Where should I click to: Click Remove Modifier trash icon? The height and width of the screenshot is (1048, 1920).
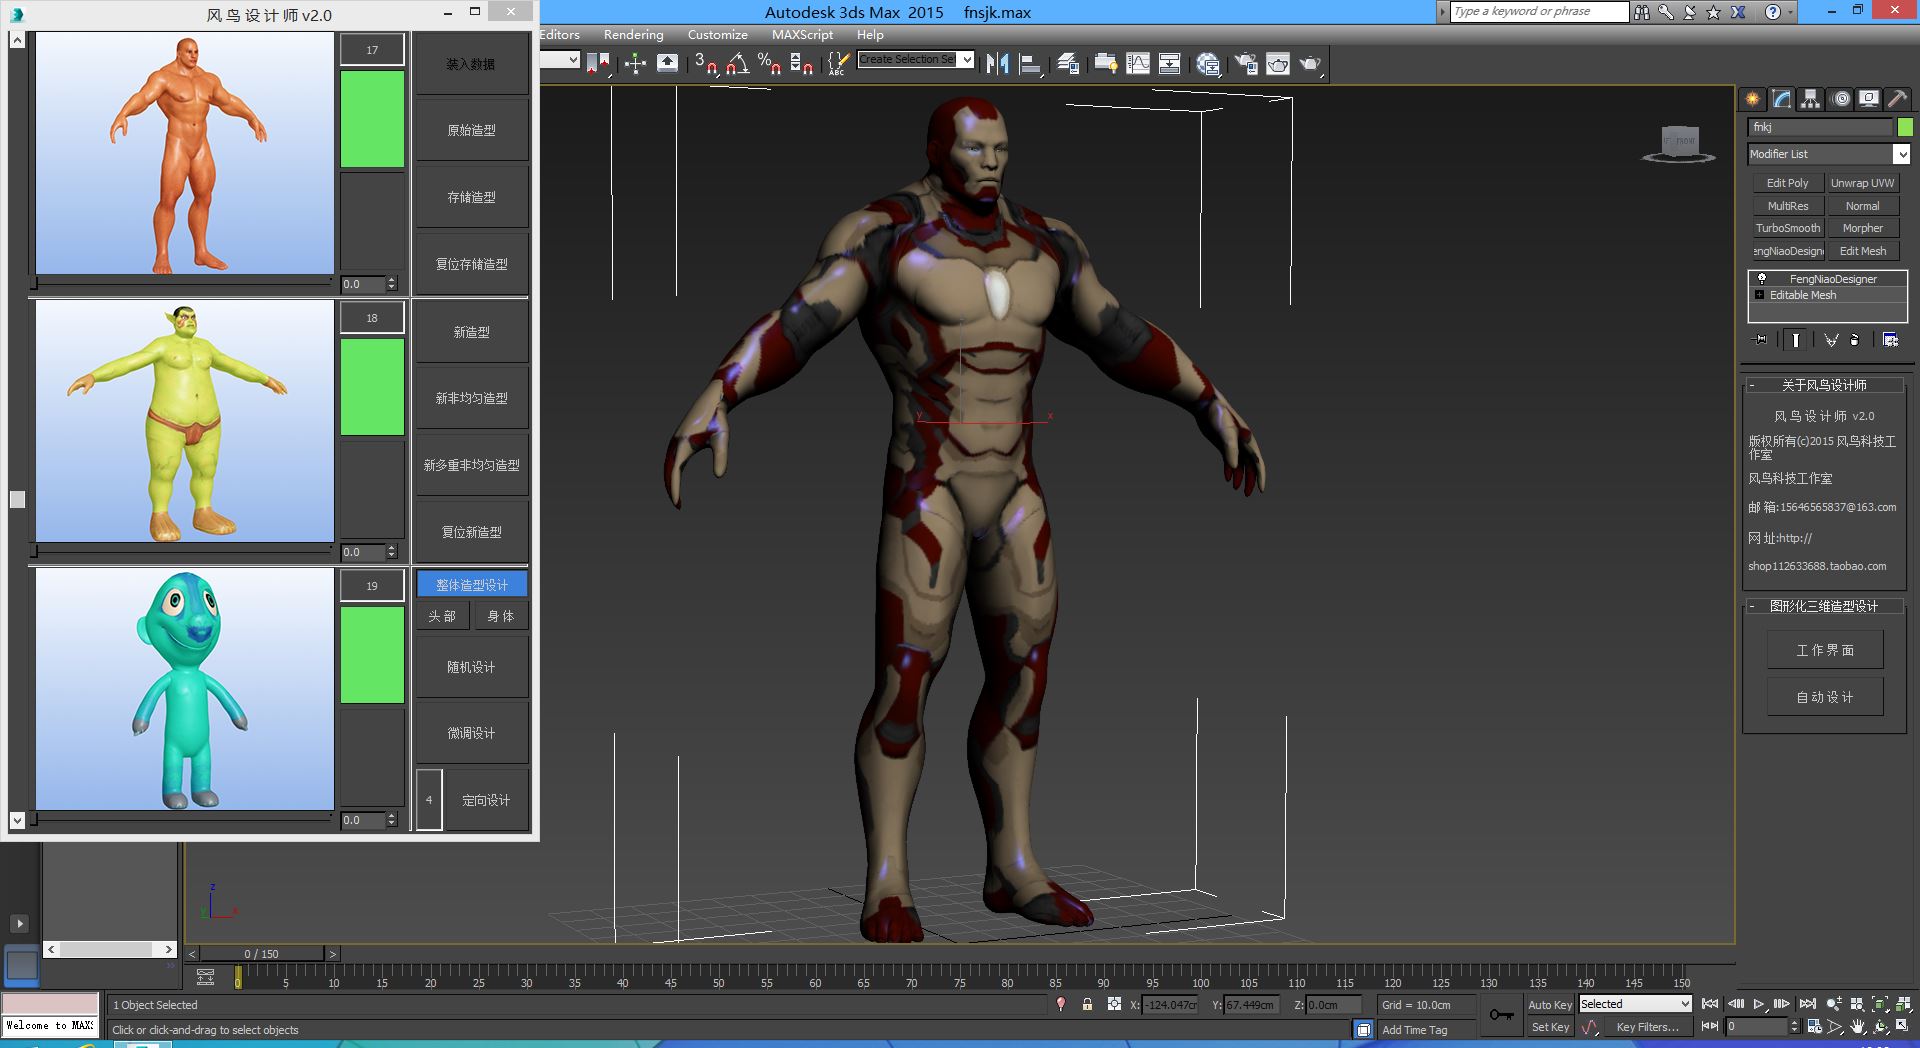[1855, 340]
